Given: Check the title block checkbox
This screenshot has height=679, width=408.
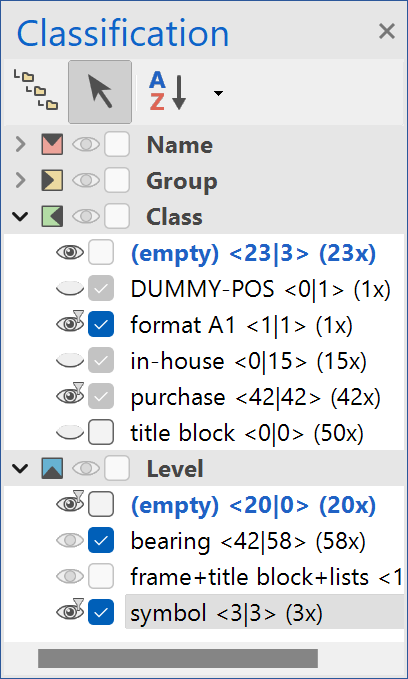Looking at the screenshot, I should (x=101, y=432).
